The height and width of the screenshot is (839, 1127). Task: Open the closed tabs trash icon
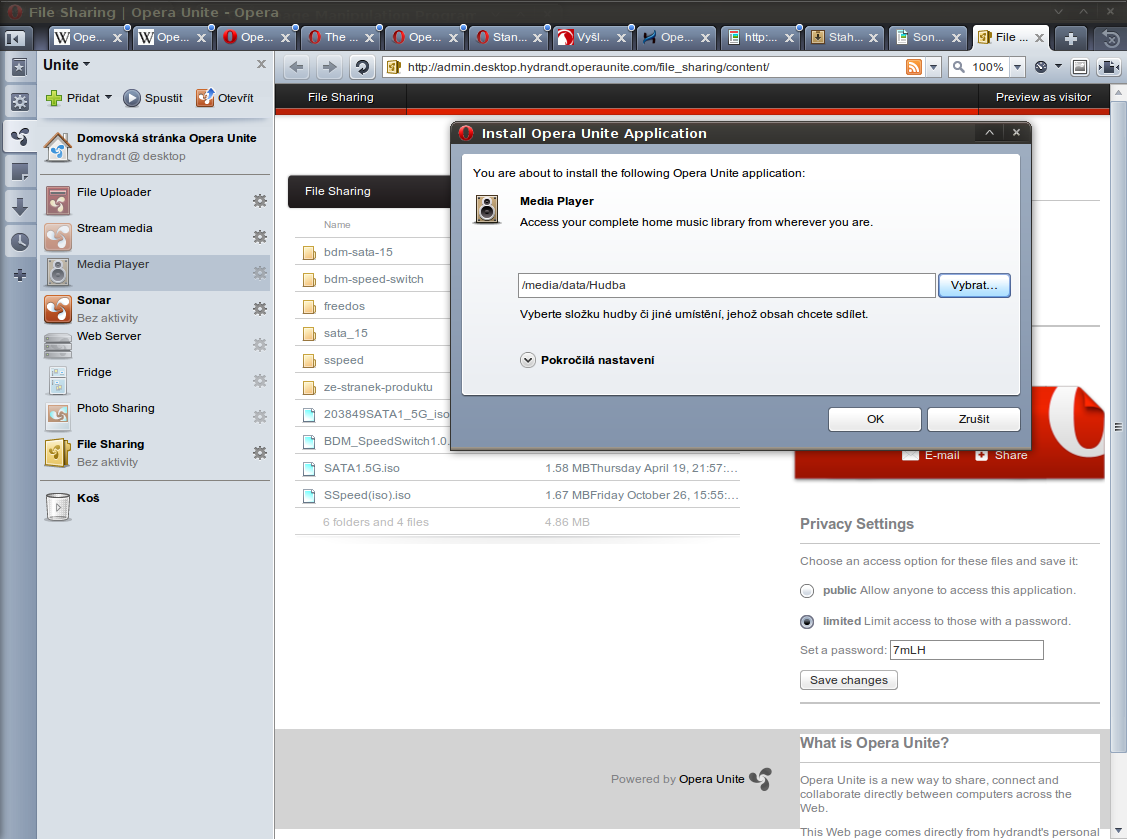(1110, 38)
